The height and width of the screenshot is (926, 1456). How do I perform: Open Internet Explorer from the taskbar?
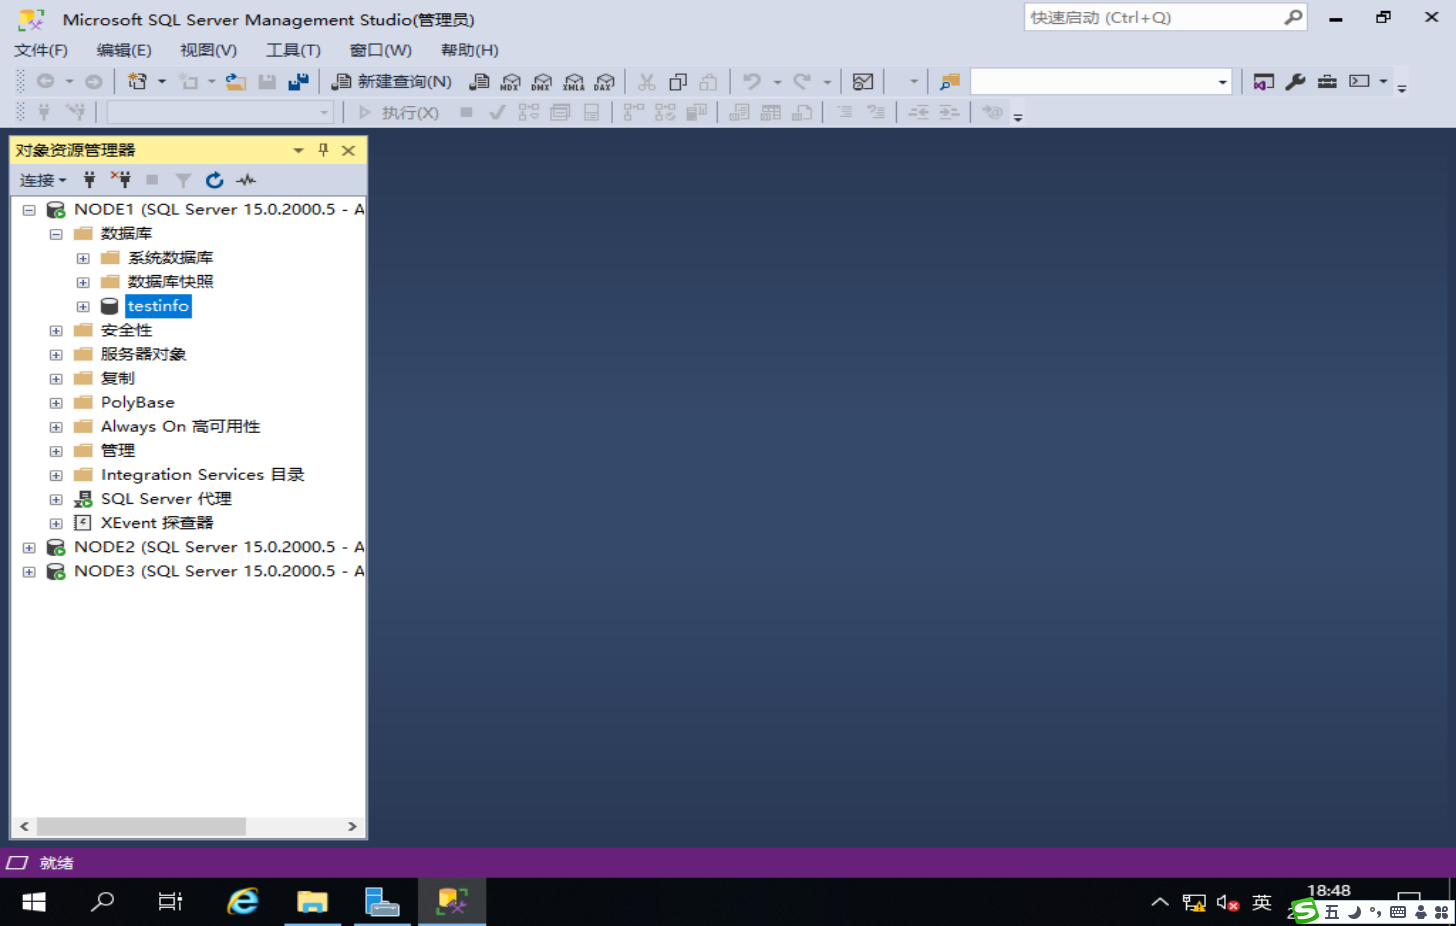pyautogui.click(x=243, y=902)
